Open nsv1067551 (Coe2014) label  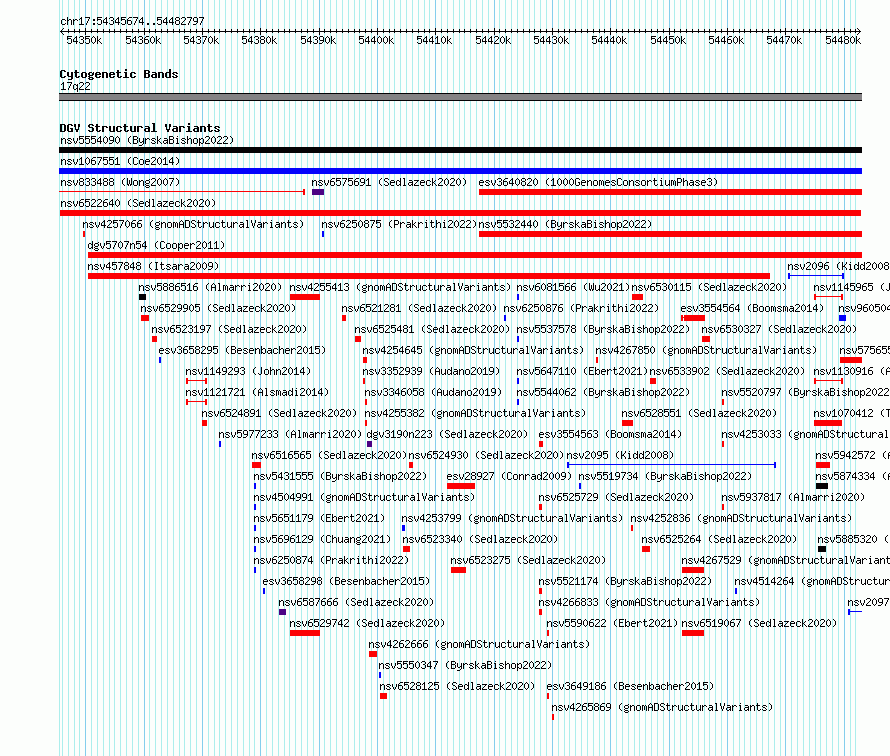click(120, 161)
